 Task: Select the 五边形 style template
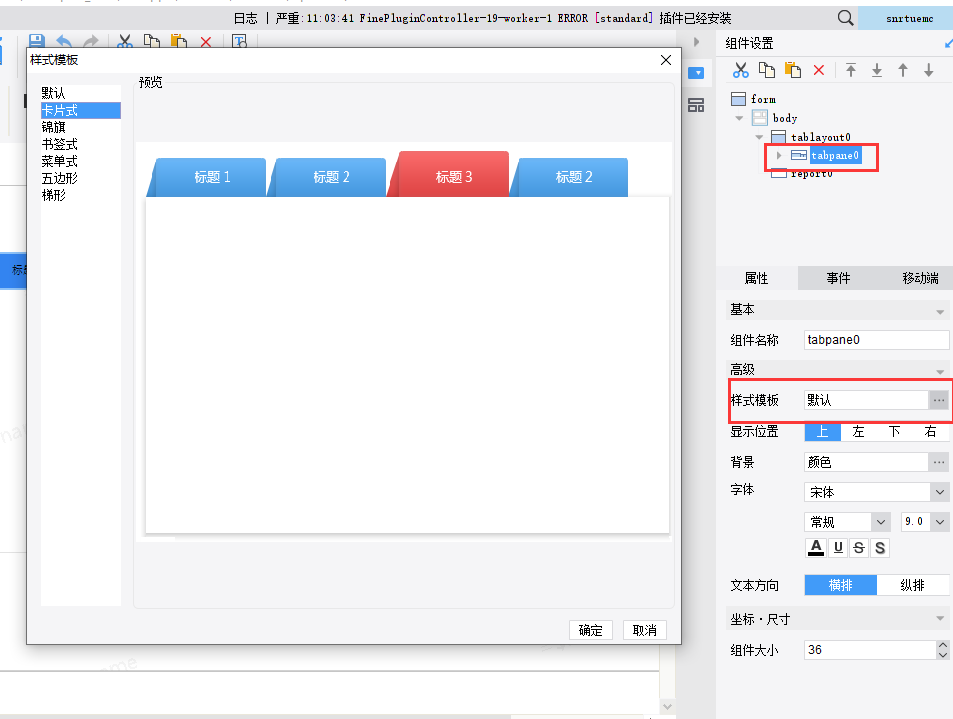point(81,178)
